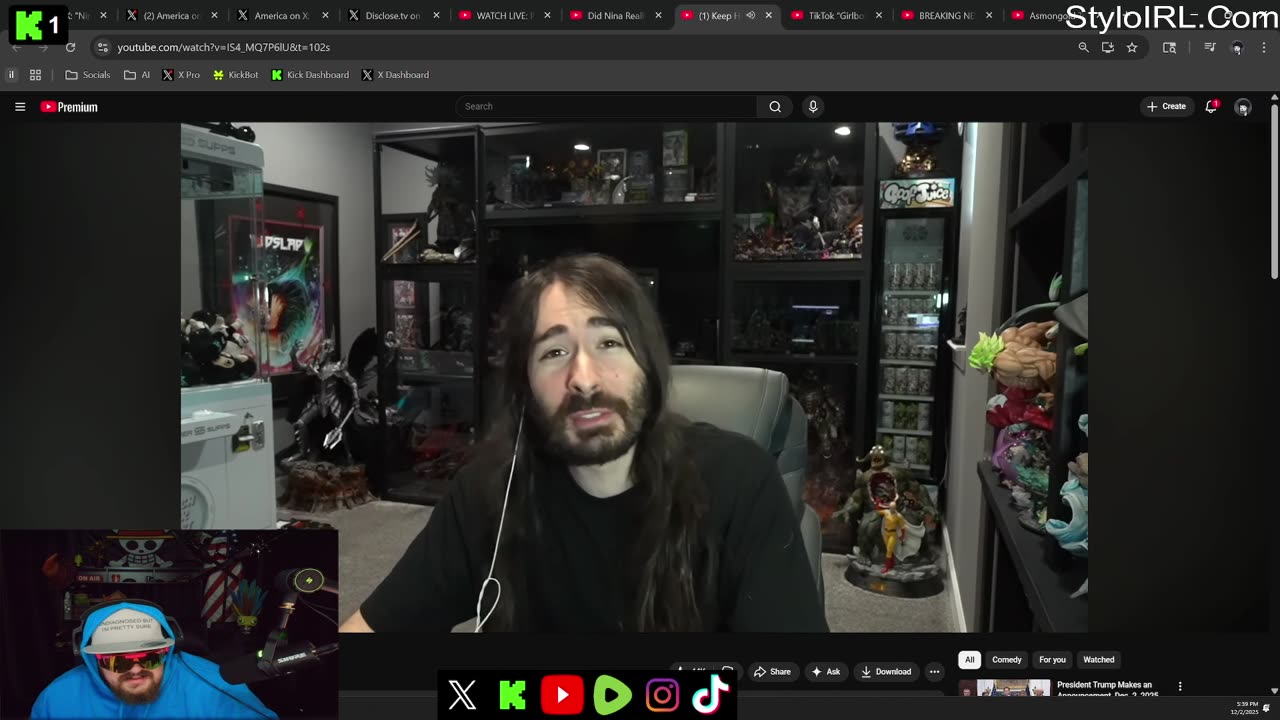Open the zoom magnifier icon in the address bar

[x=1083, y=47]
